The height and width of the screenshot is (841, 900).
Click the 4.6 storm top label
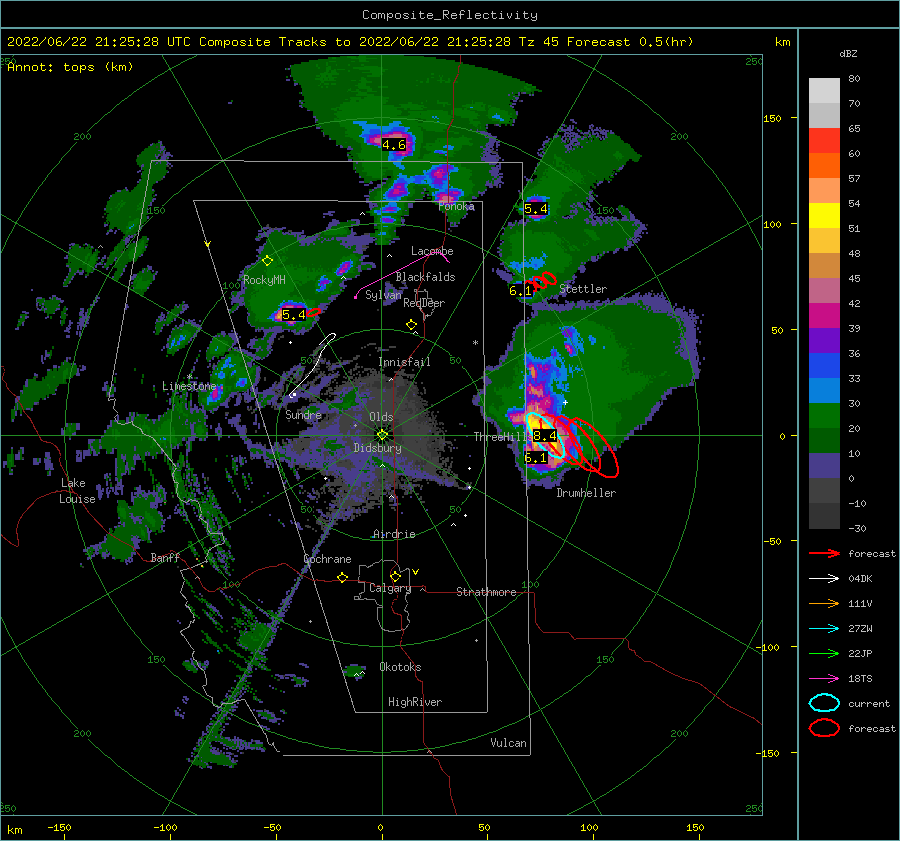[x=394, y=145]
